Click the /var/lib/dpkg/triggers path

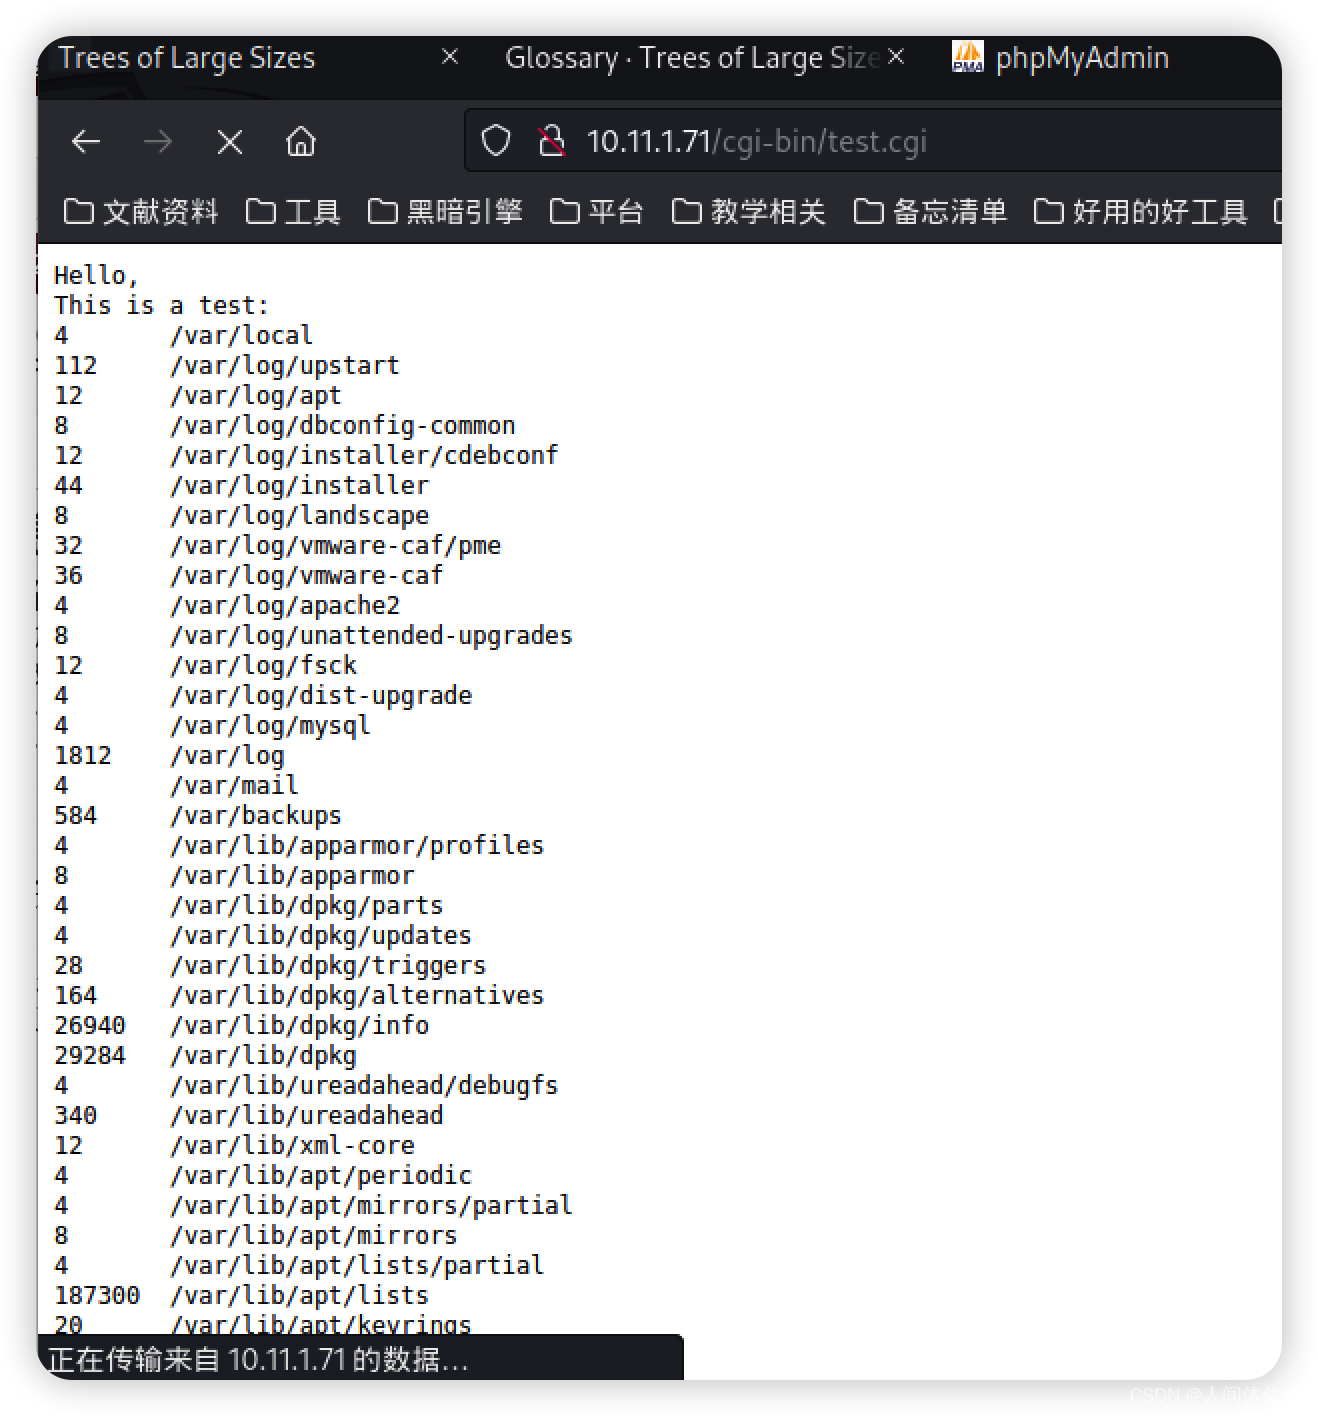pos(328,965)
